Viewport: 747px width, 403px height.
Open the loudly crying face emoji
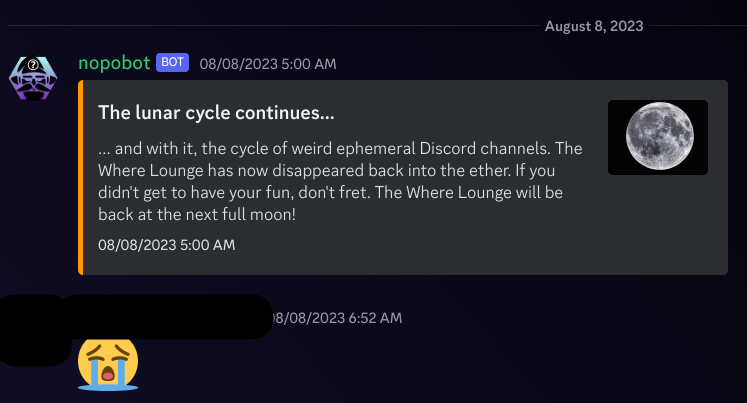click(108, 364)
